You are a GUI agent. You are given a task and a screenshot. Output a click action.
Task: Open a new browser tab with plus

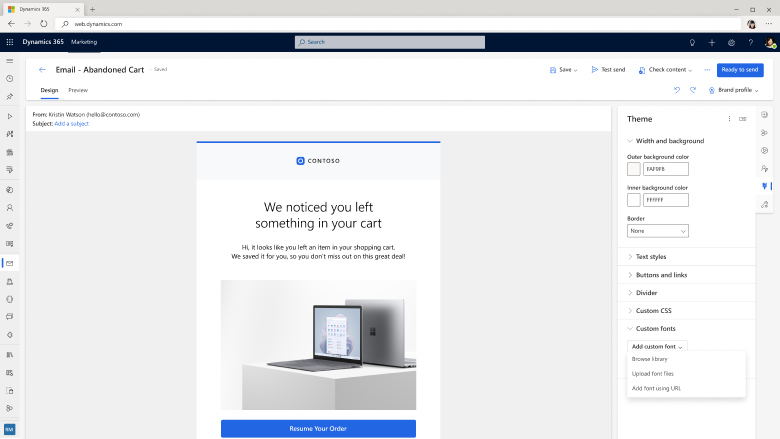(93, 9)
